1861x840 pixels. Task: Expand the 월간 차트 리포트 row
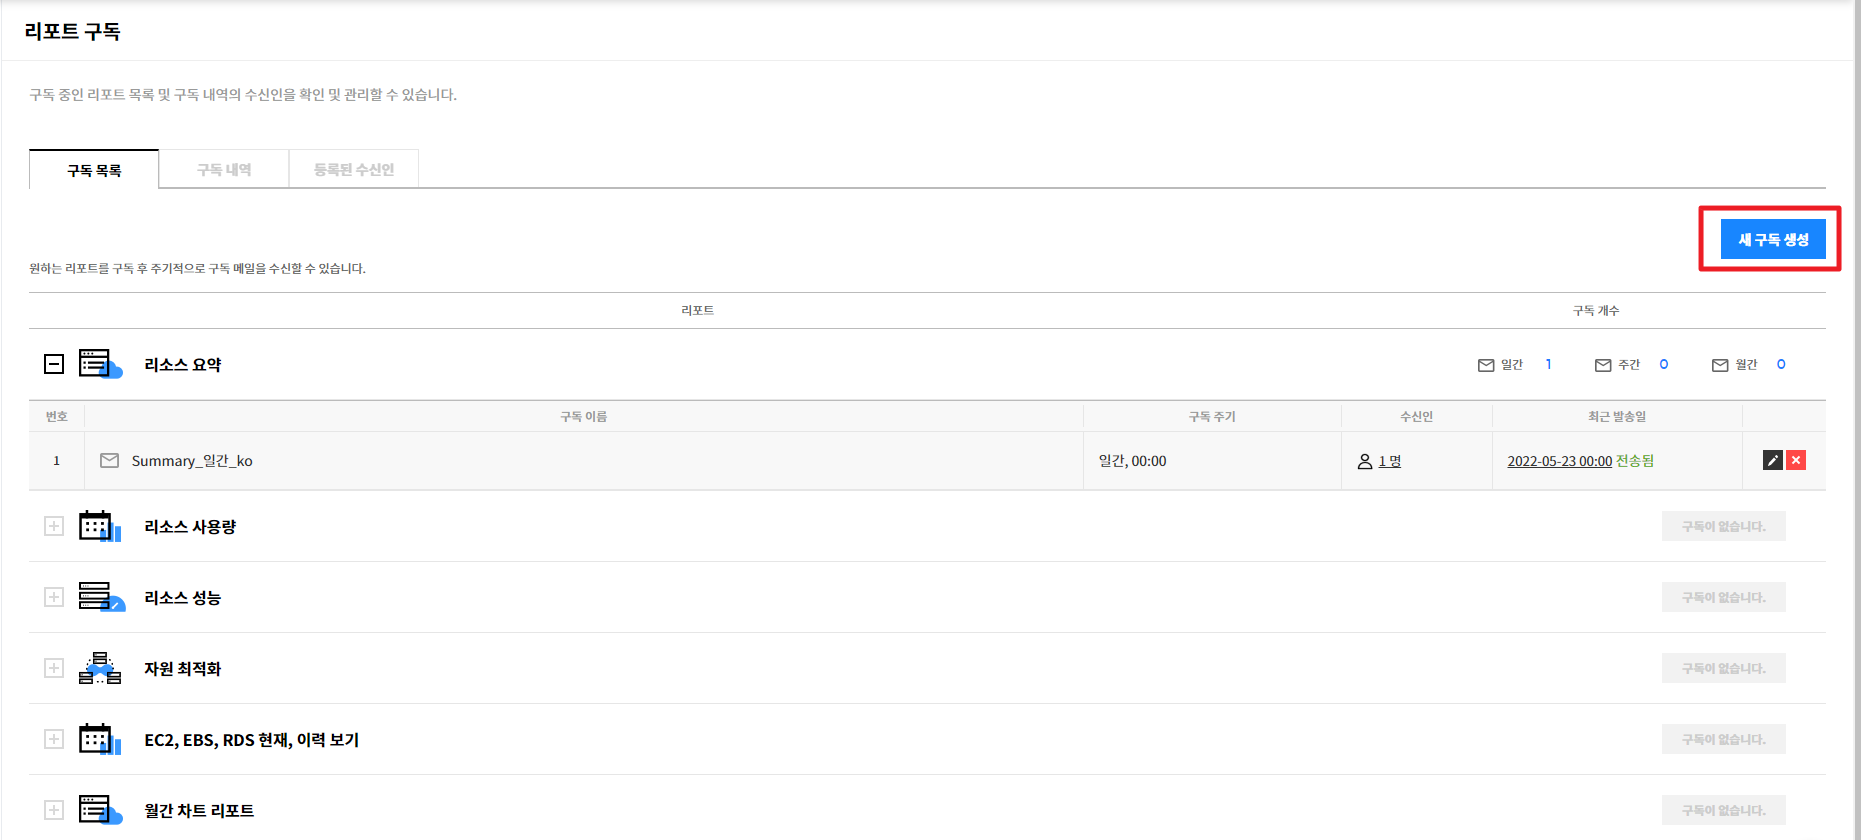(x=54, y=811)
